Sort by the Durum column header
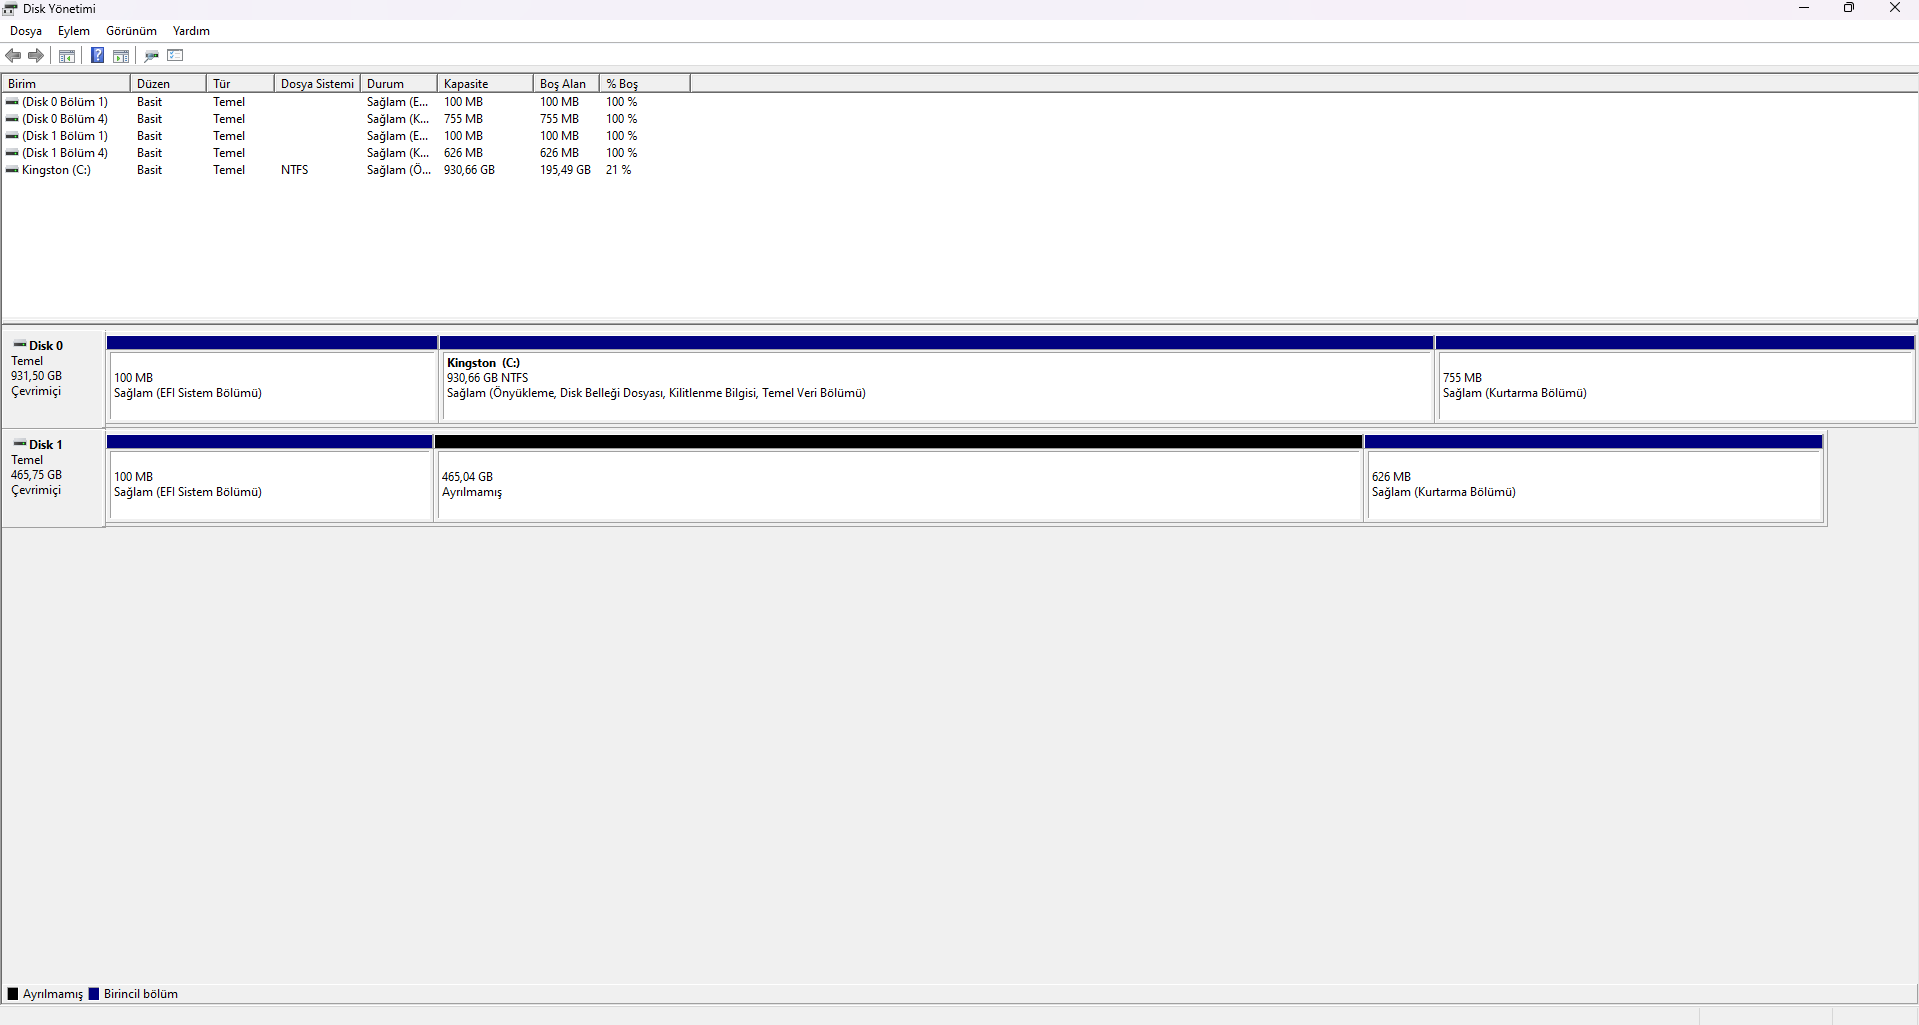The height and width of the screenshot is (1025, 1919). 399,84
